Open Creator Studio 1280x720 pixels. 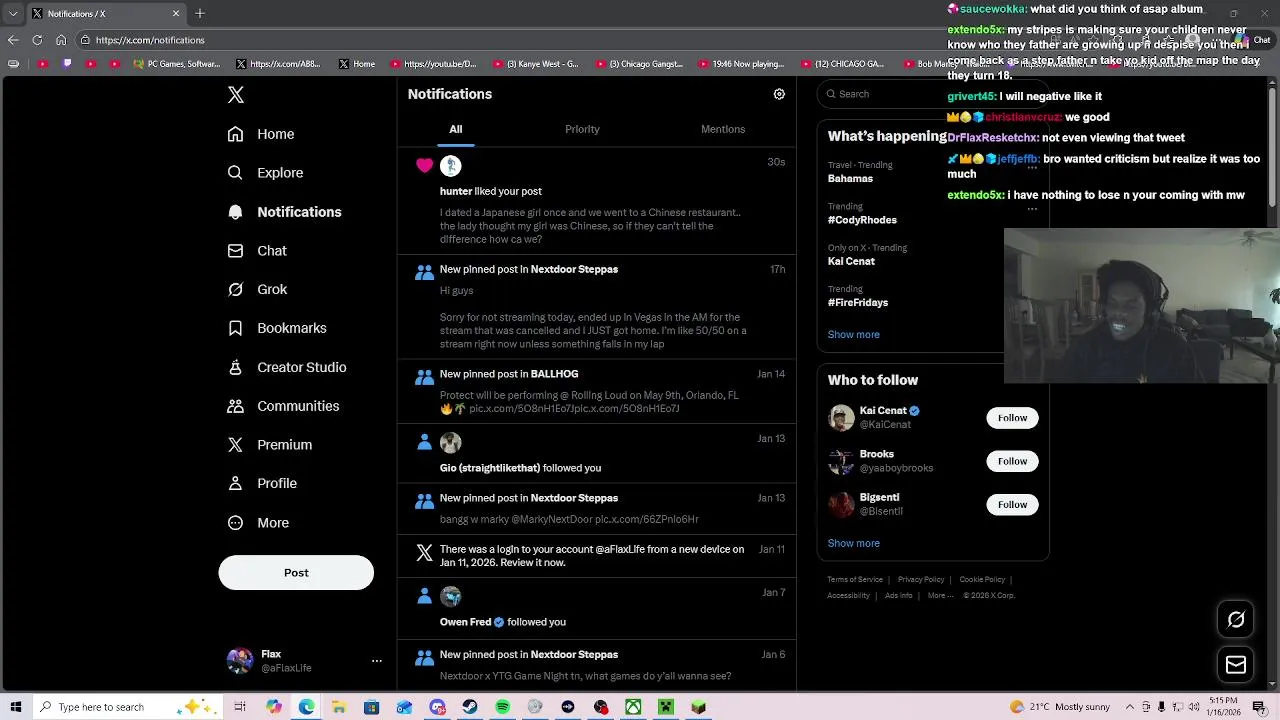pyautogui.click(x=287, y=367)
